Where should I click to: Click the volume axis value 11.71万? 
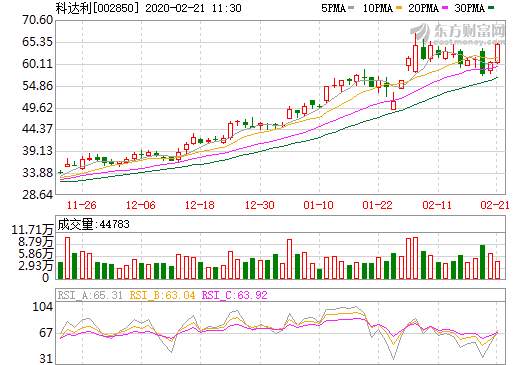(x=32, y=230)
